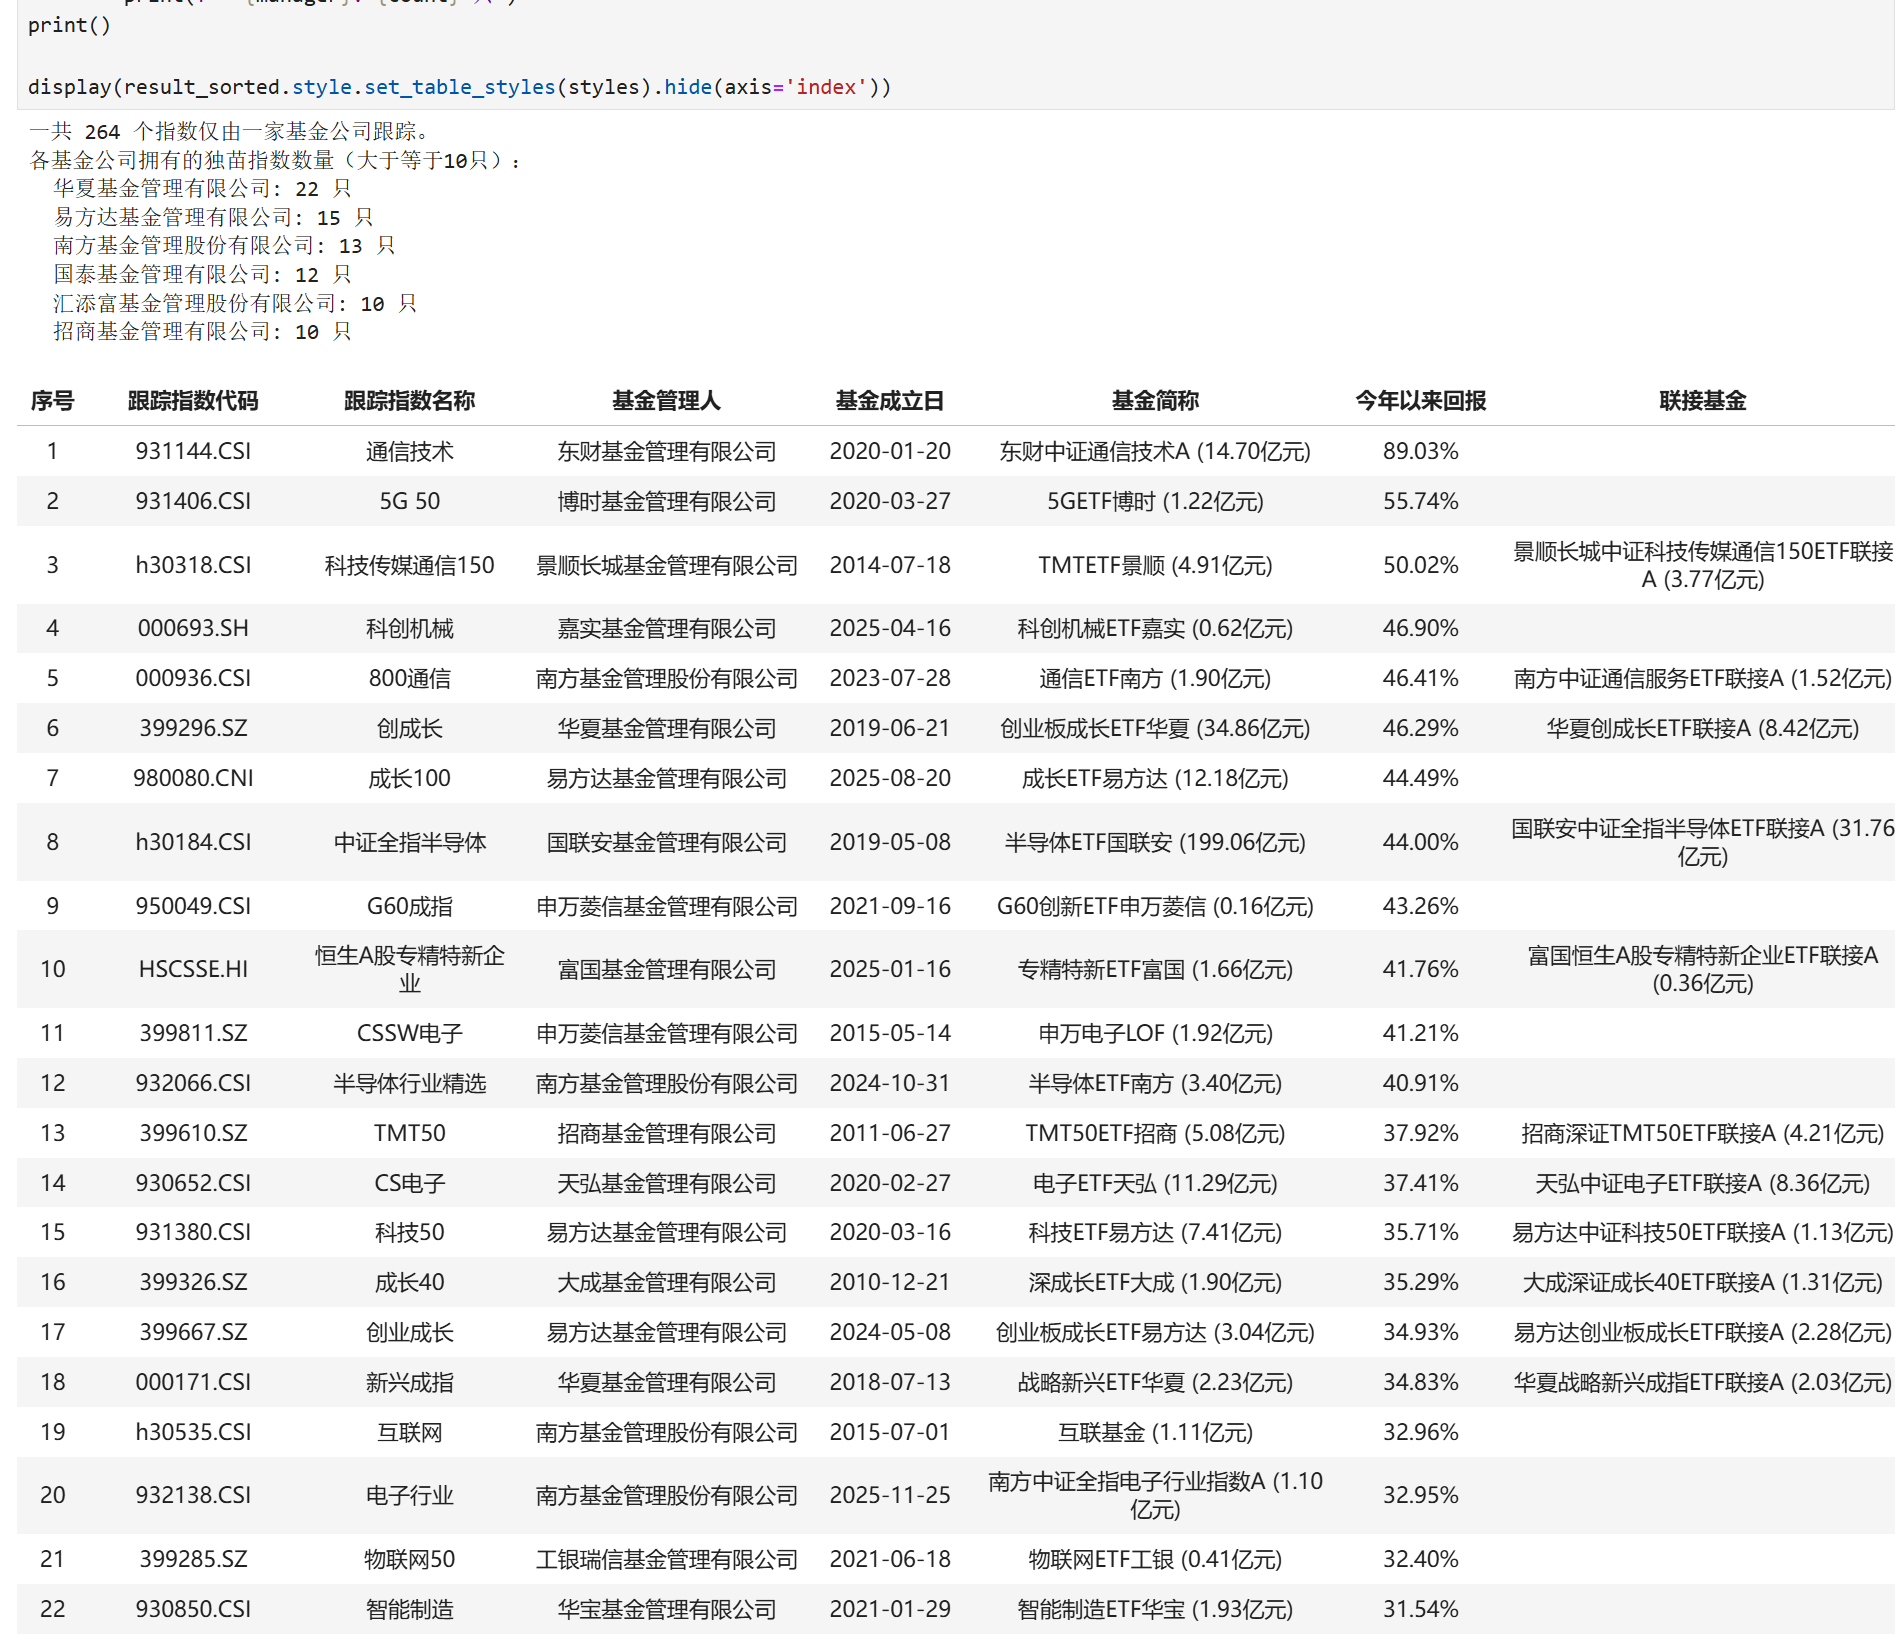This screenshot has width=1904, height=1640.
Task: Click linked fund 南方中证通信服务ETF联接A
Action: click(x=1702, y=678)
